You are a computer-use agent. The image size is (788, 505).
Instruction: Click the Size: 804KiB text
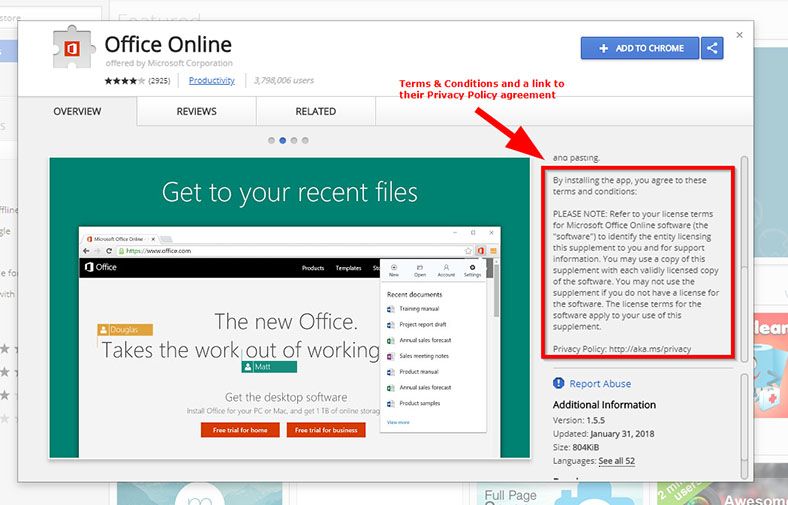pos(576,447)
